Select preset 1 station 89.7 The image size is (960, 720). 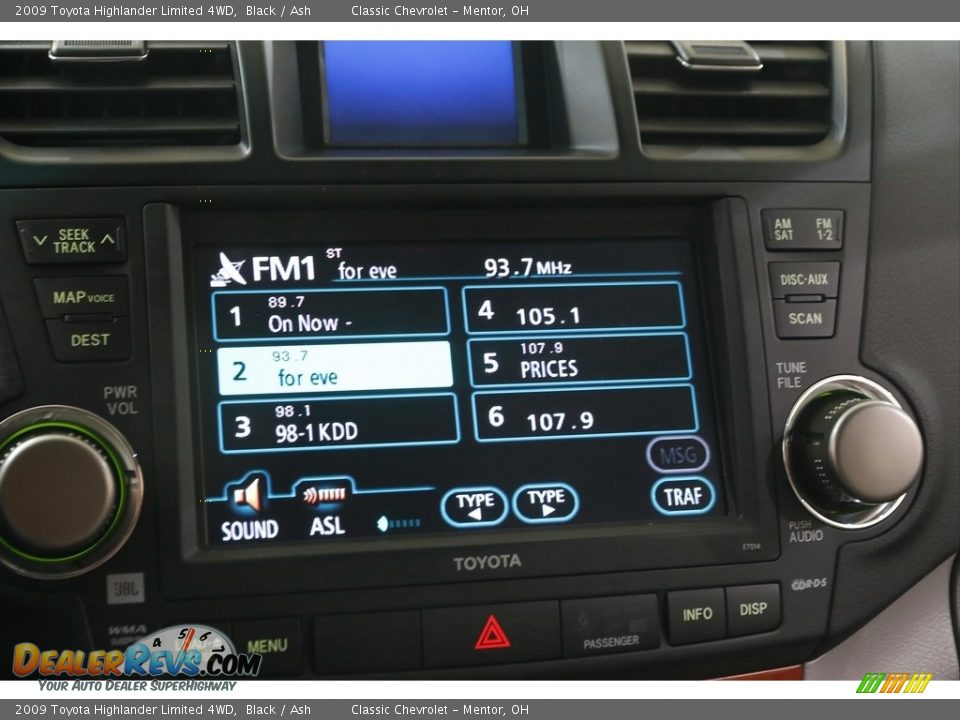click(331, 313)
